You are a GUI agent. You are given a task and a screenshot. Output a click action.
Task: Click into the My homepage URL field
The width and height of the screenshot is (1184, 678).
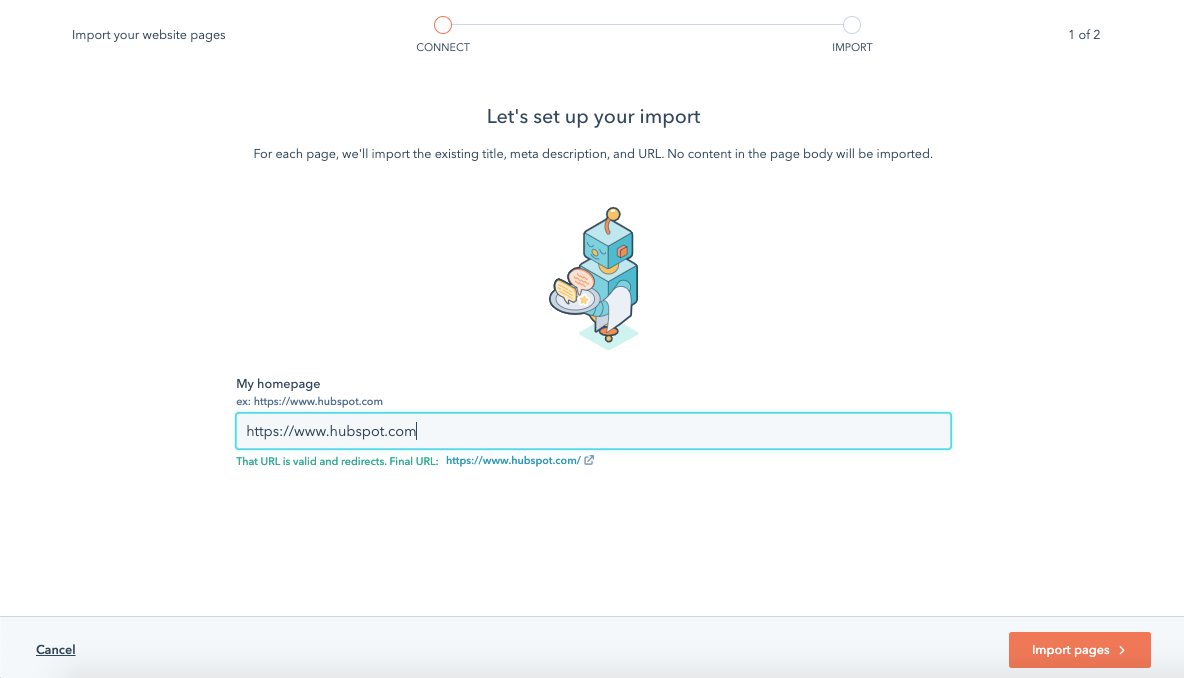(x=594, y=431)
